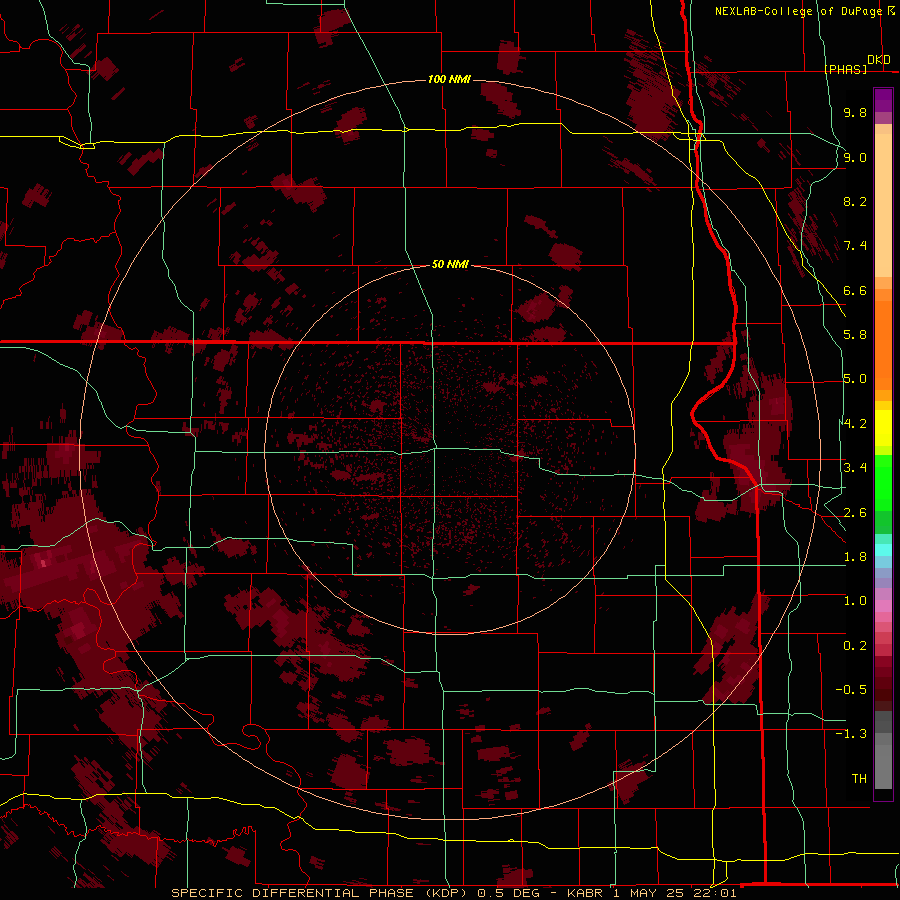Click the 50 NMI range ring label
Viewport: 900px width, 900px height.
click(450, 264)
